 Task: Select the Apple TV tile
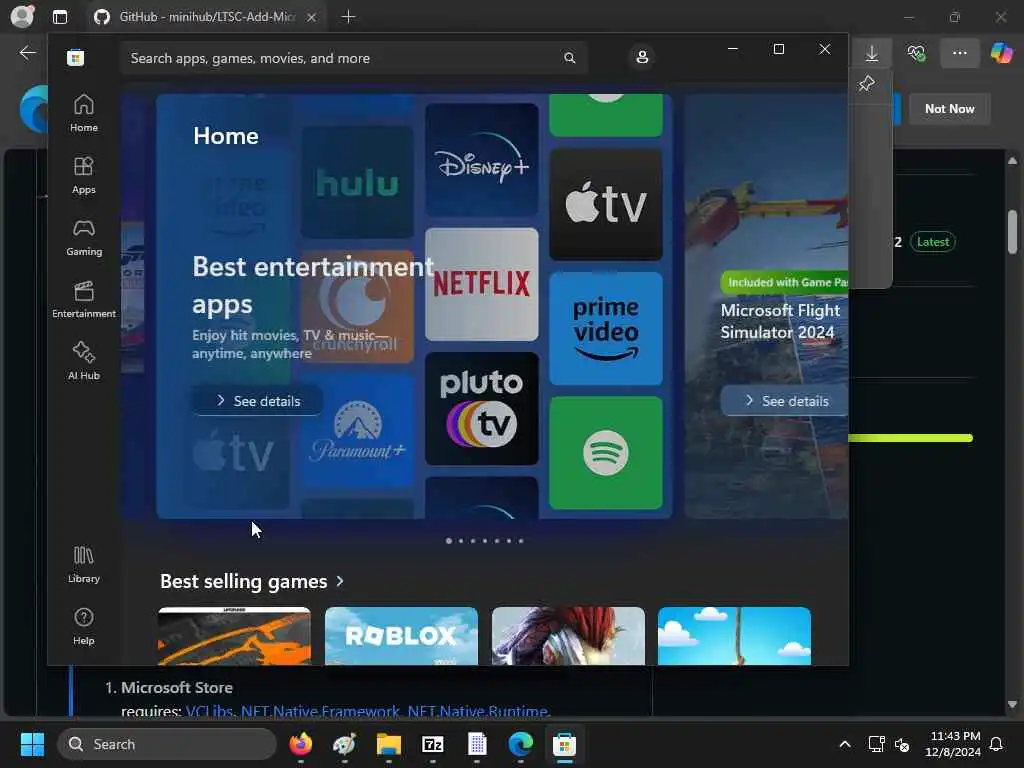(606, 204)
